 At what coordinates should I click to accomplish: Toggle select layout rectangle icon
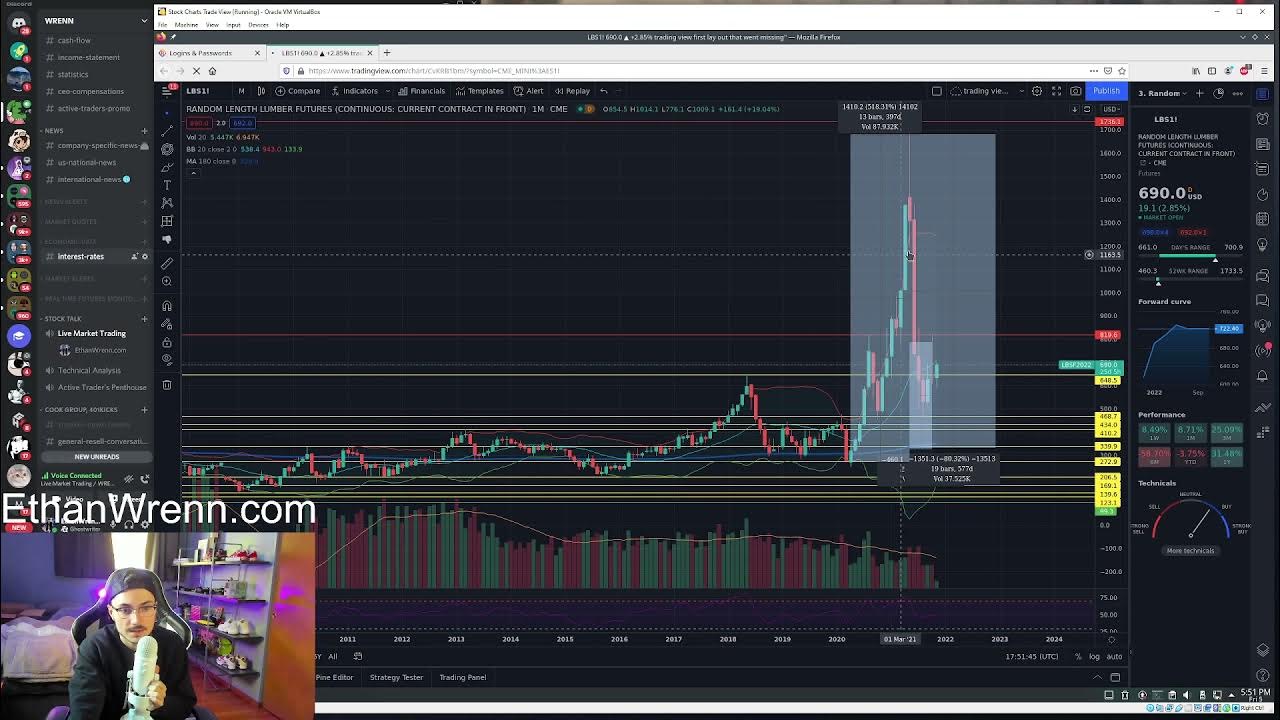[x=937, y=91]
